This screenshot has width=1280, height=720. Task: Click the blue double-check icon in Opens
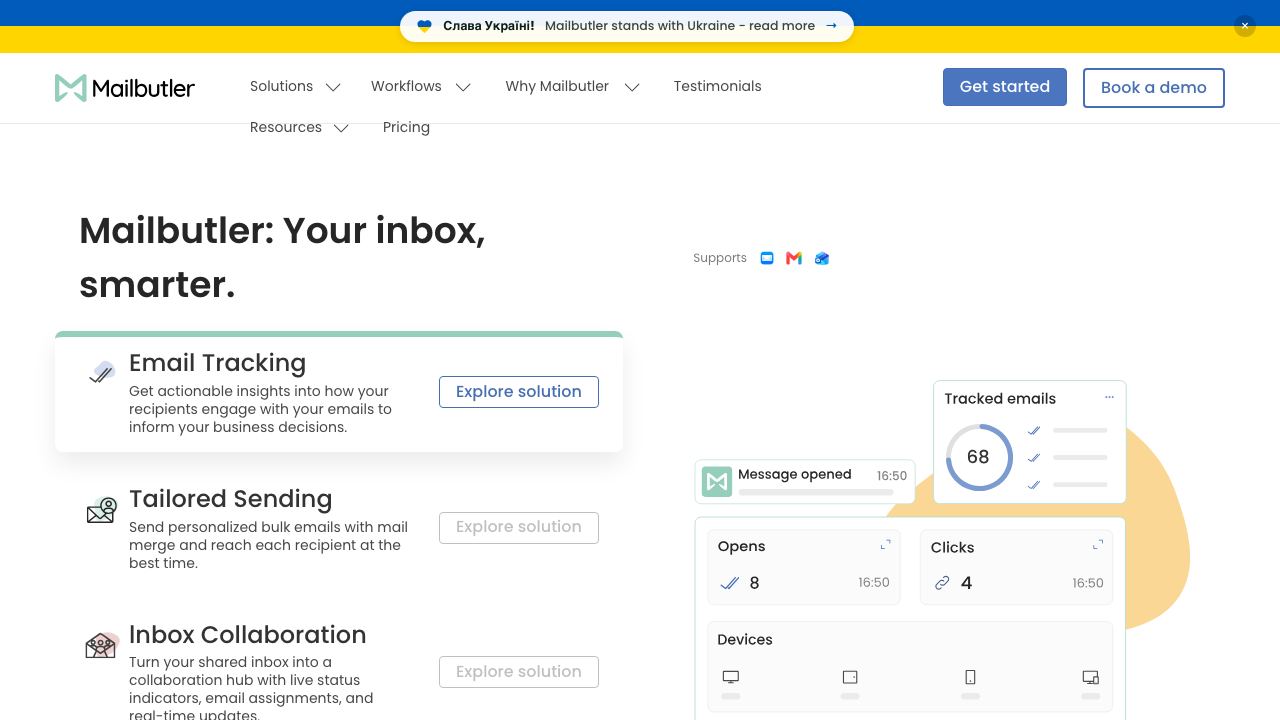[730, 583]
